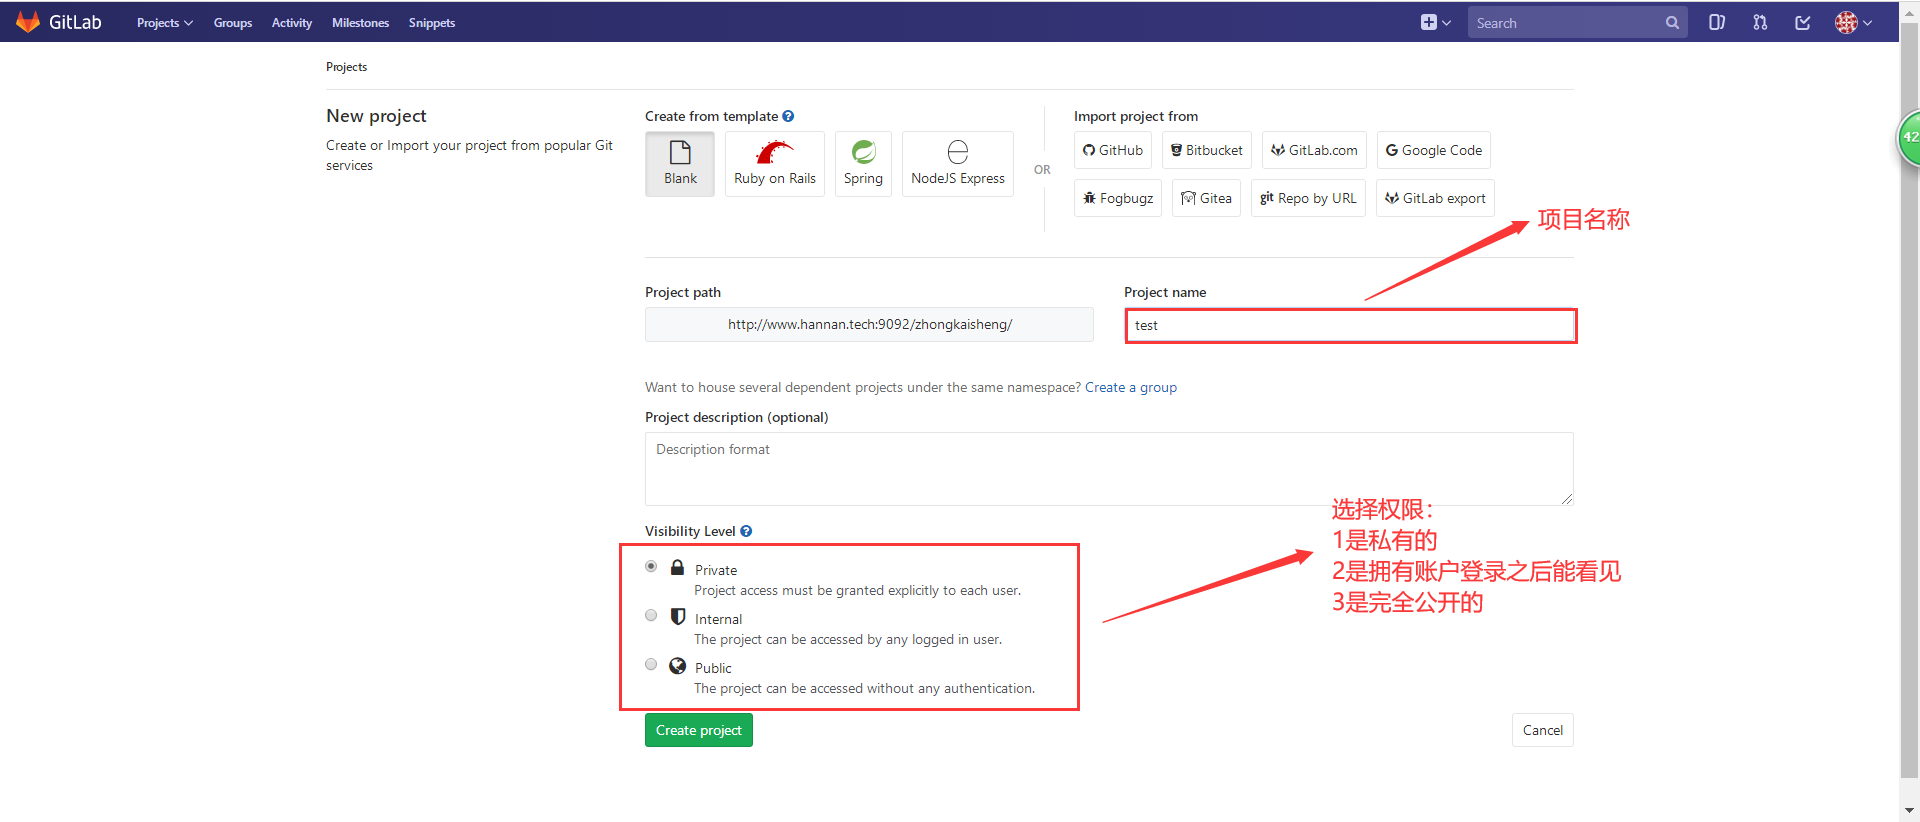
Task: Choose the Ruby on Rails template
Action: 775,164
